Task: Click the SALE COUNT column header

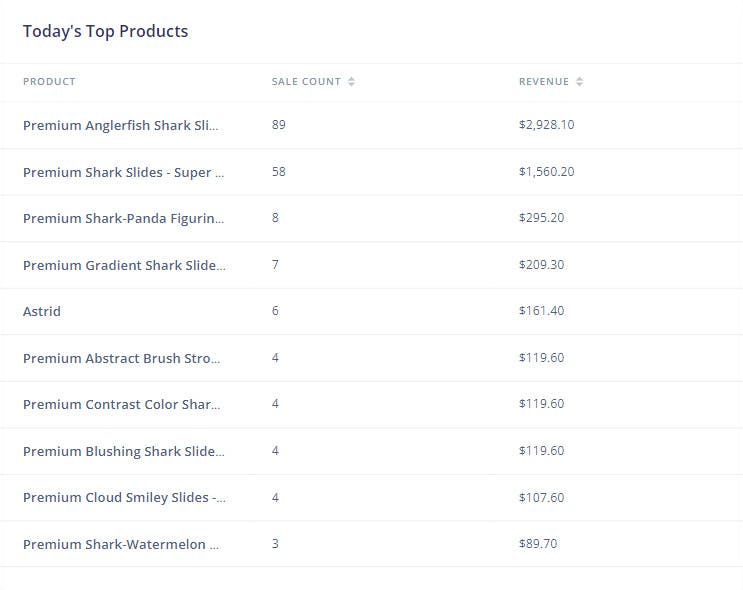Action: tap(306, 82)
